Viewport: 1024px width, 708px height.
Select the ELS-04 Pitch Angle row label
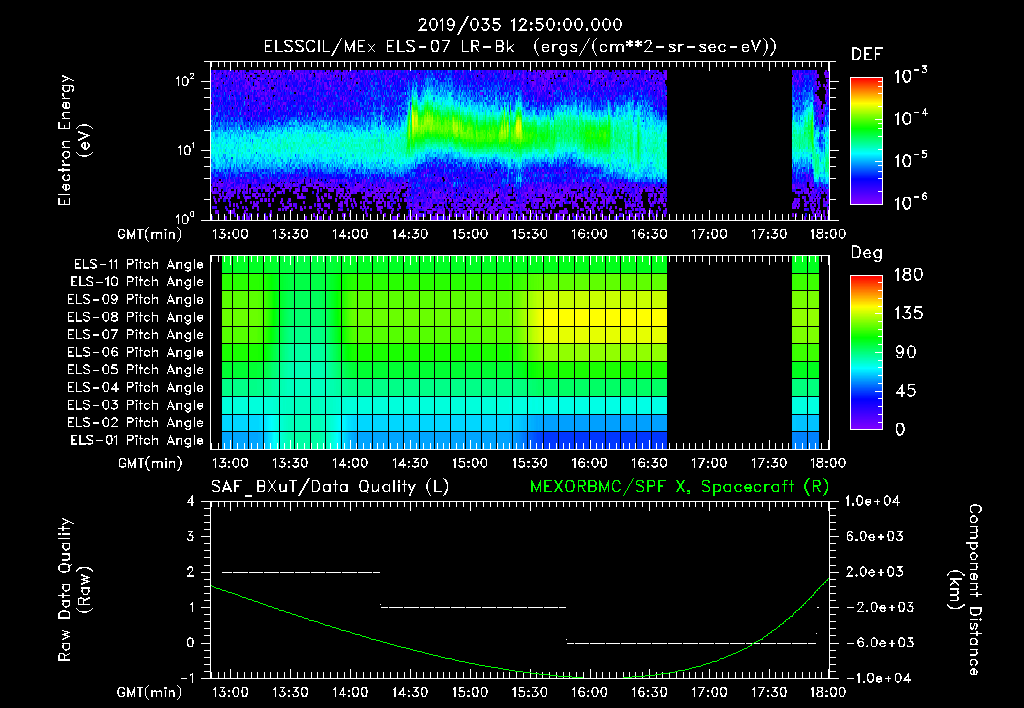coord(136,387)
